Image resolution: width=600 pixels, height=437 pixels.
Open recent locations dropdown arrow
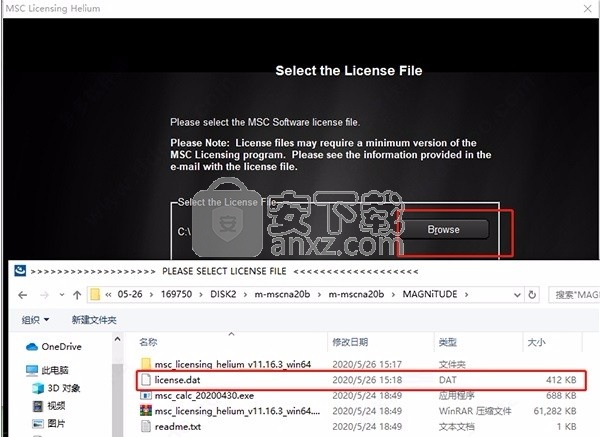[x=62, y=295]
